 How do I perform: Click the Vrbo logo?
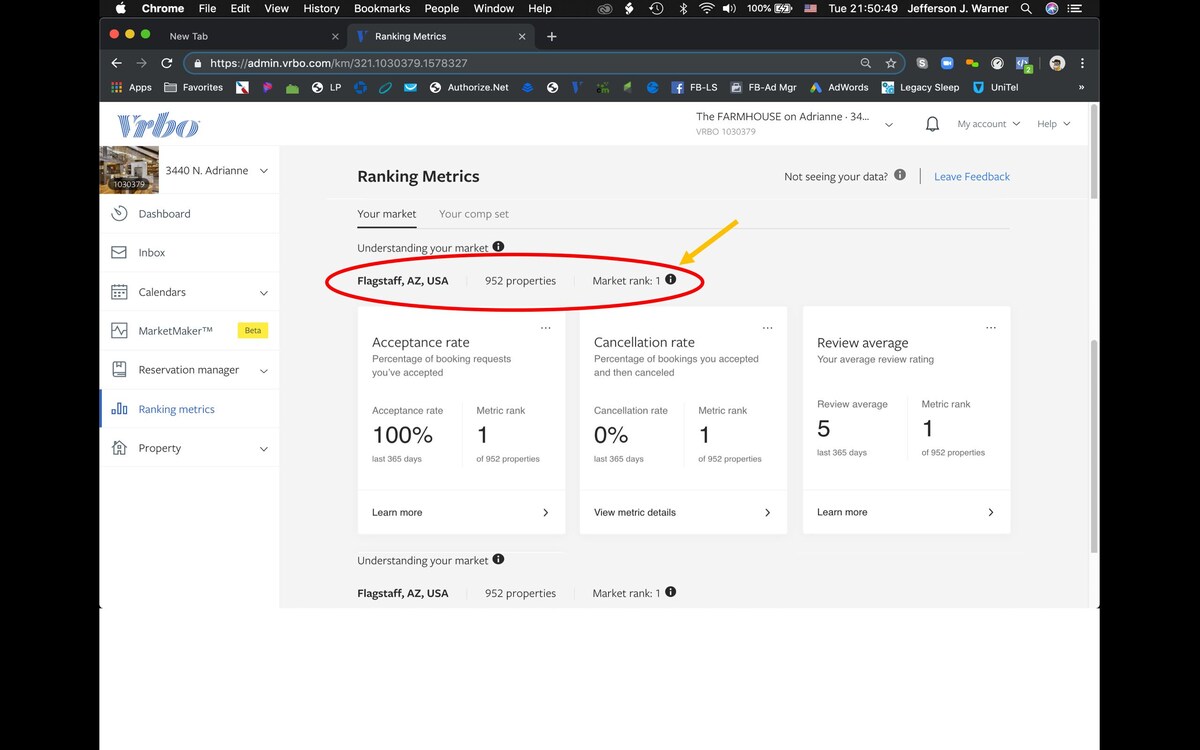pos(158,125)
